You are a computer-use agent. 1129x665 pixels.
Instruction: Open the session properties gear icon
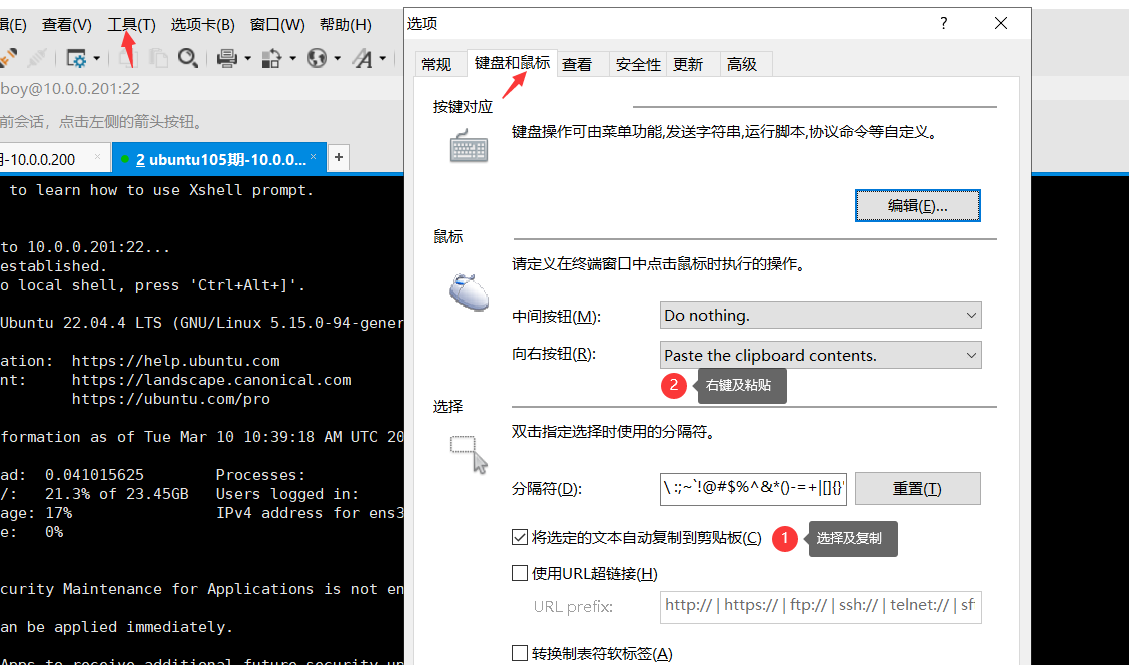click(x=76, y=58)
